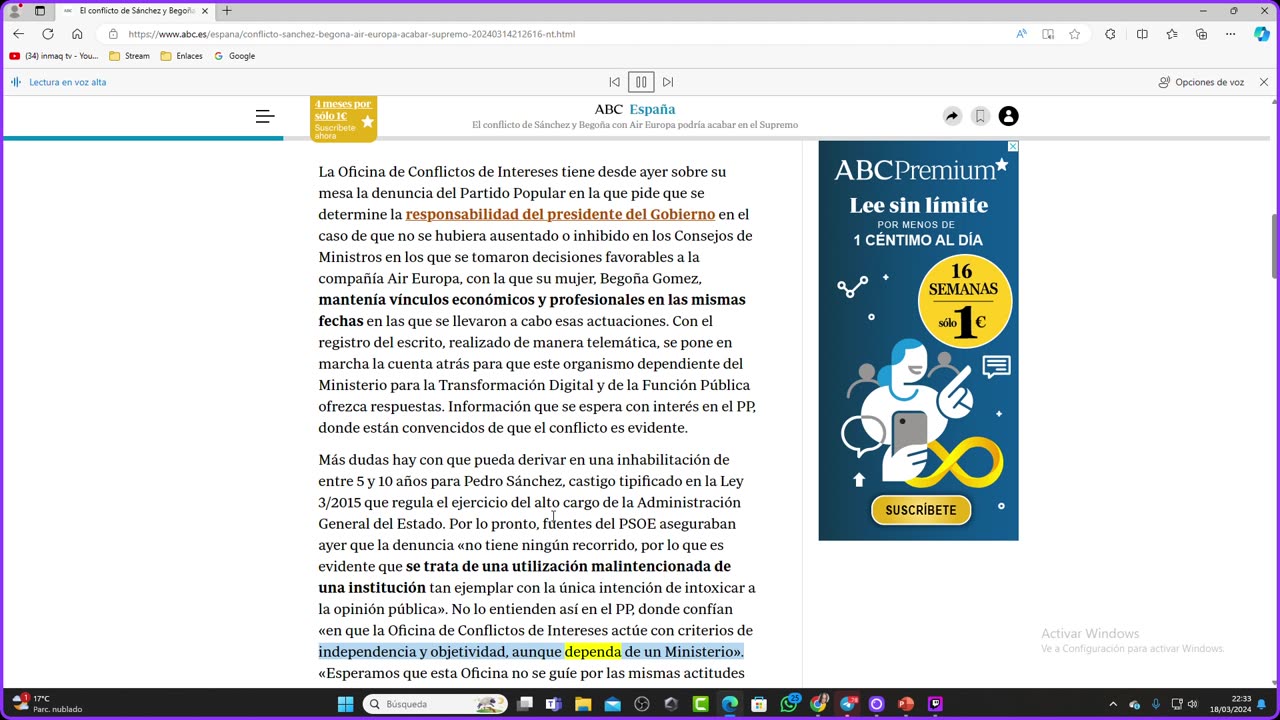
Task: Open the Stream bookmarks folder
Action: [129, 56]
